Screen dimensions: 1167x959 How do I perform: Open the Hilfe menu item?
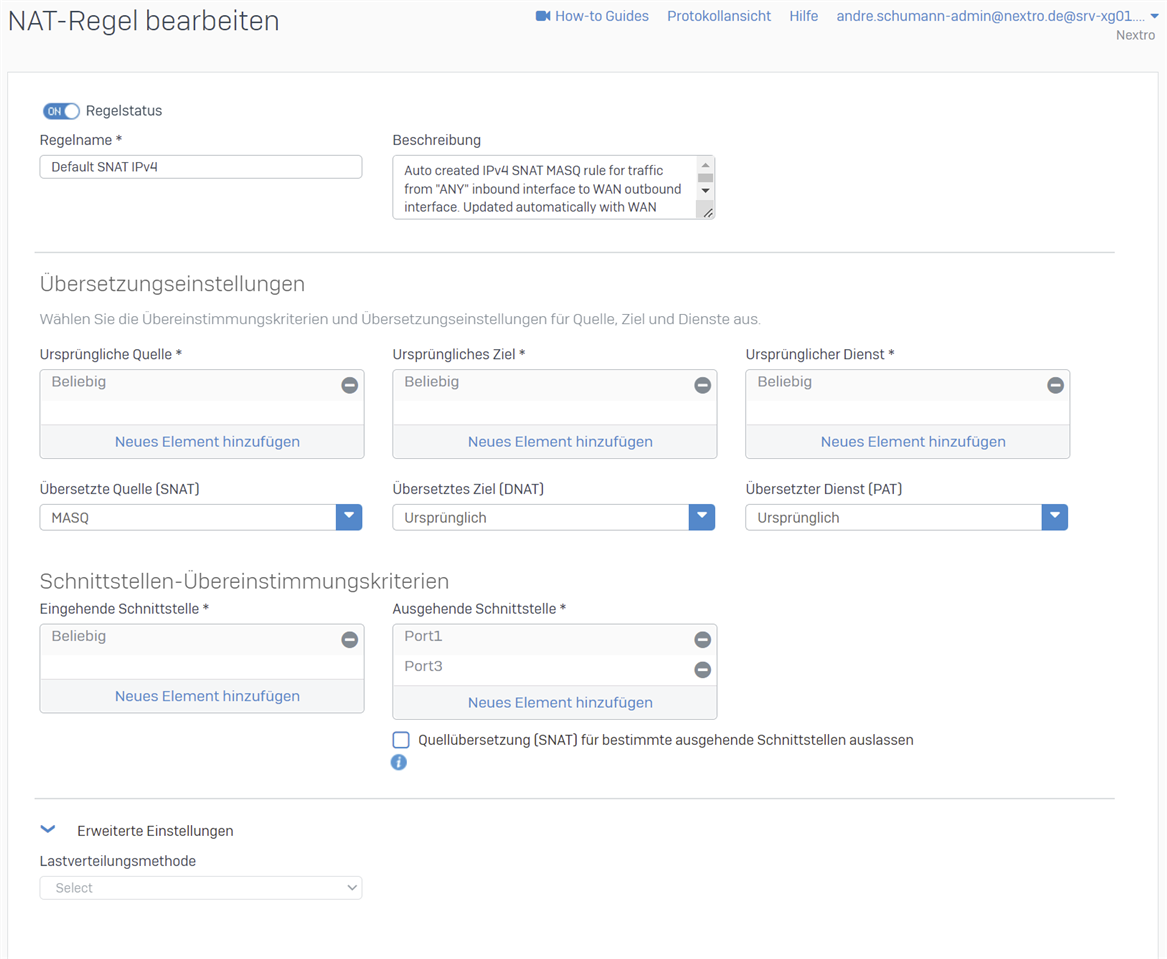[803, 16]
